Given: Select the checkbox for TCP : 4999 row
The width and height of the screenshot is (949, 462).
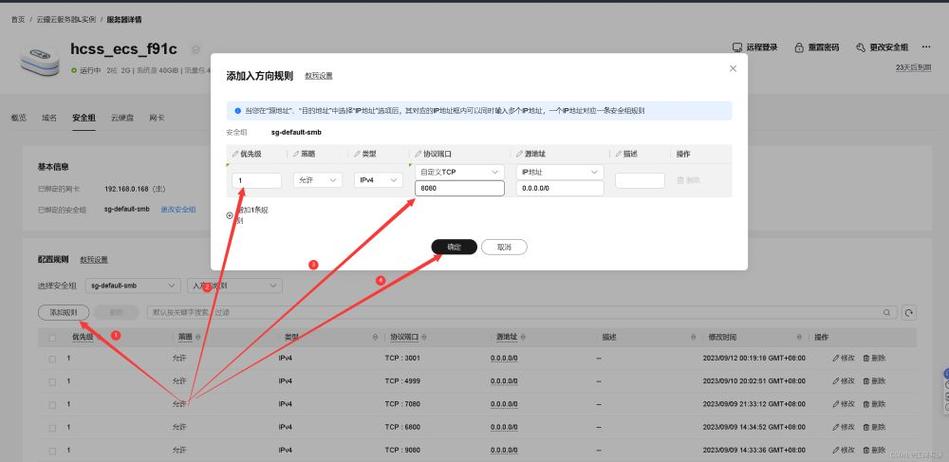Looking at the screenshot, I should click(x=52, y=381).
